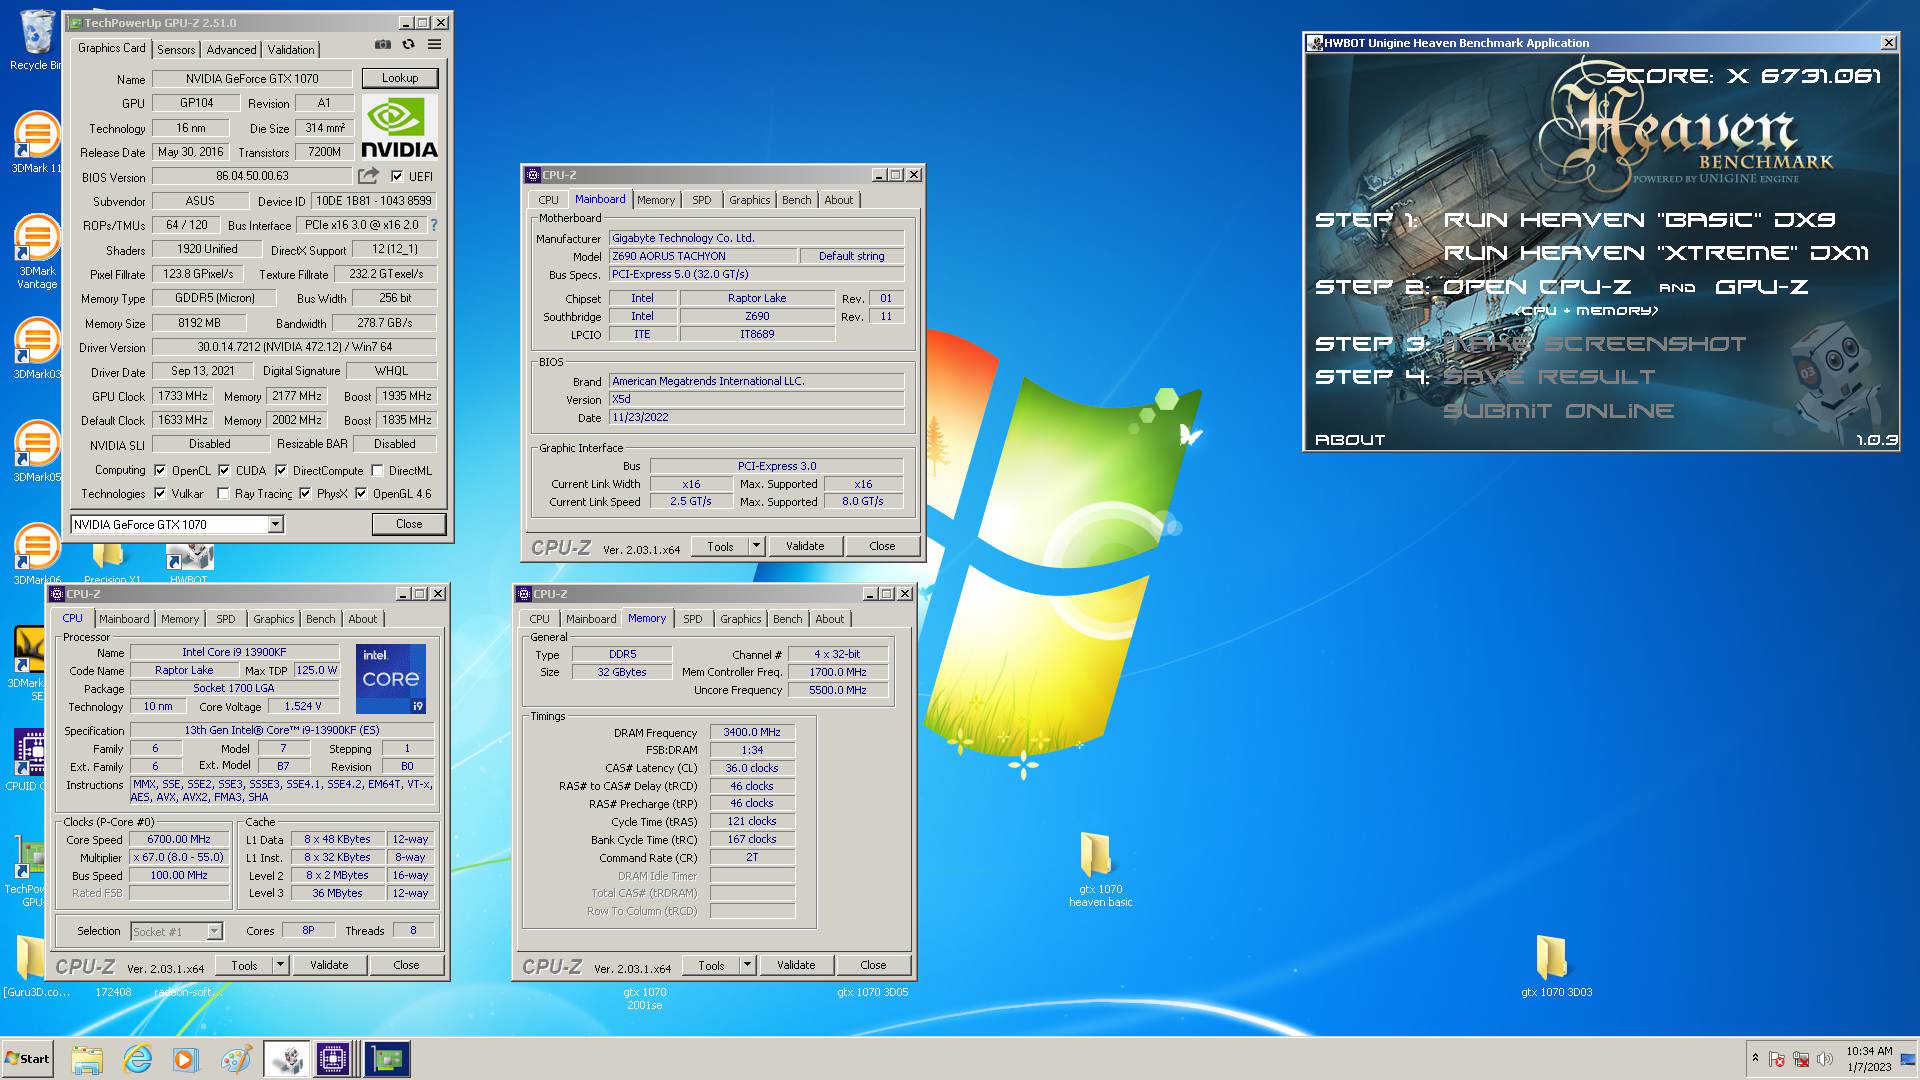This screenshot has height=1080, width=1920.
Task: Open the 3DMark05 desktop shortcut
Action: point(36,452)
